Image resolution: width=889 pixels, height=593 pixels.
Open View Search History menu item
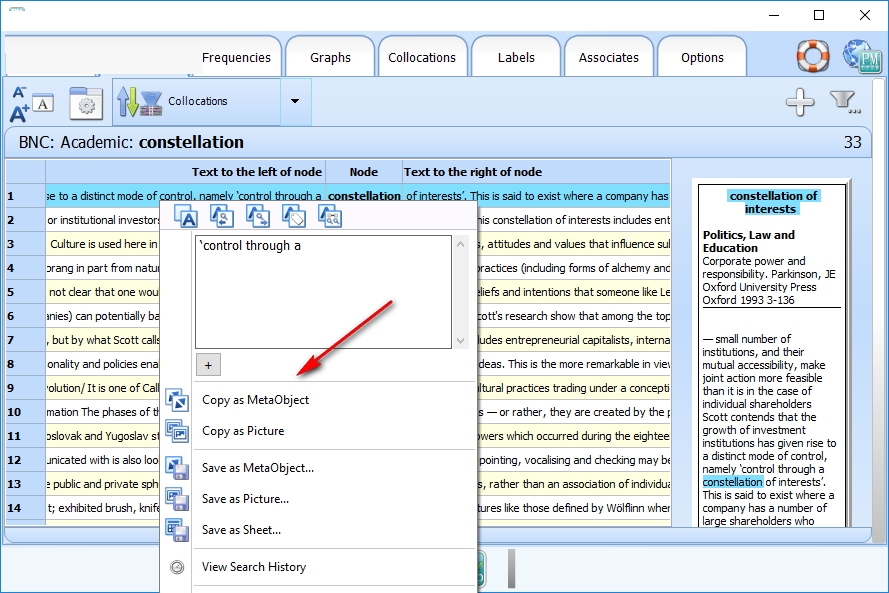(253, 567)
